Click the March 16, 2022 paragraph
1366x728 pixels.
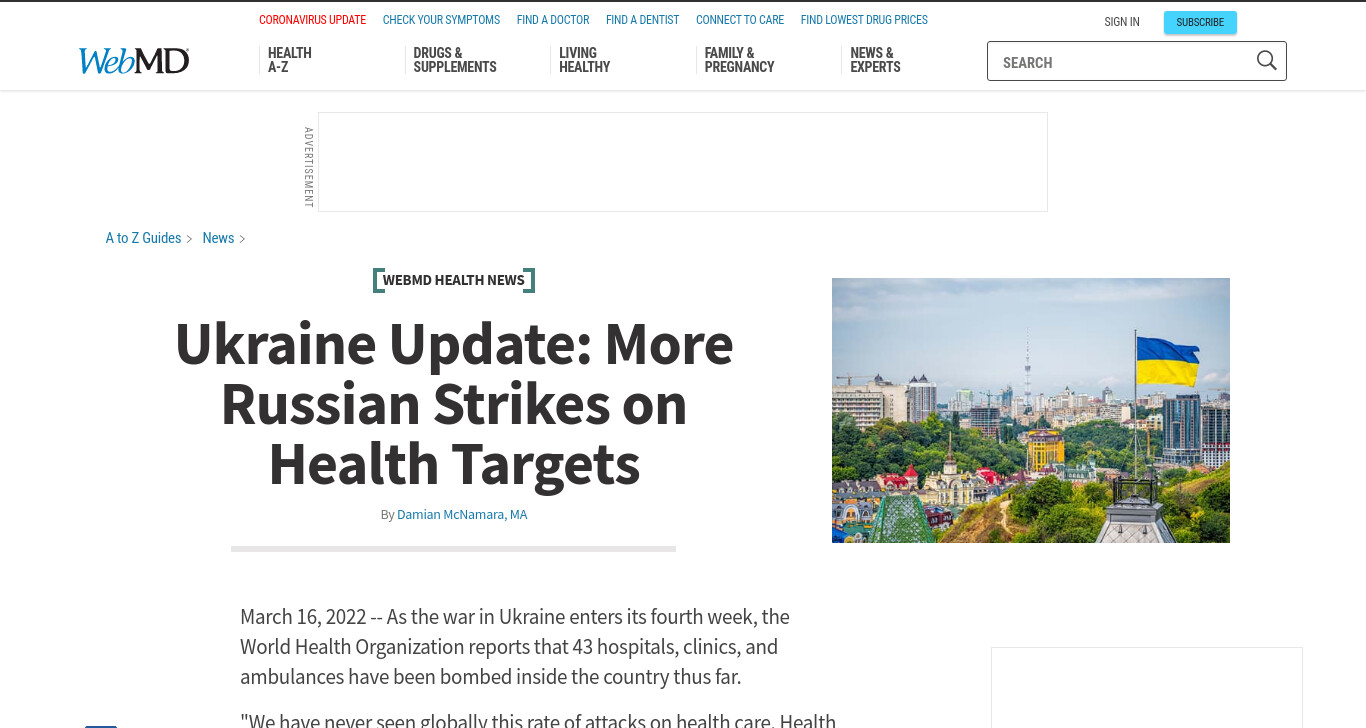[x=515, y=646]
